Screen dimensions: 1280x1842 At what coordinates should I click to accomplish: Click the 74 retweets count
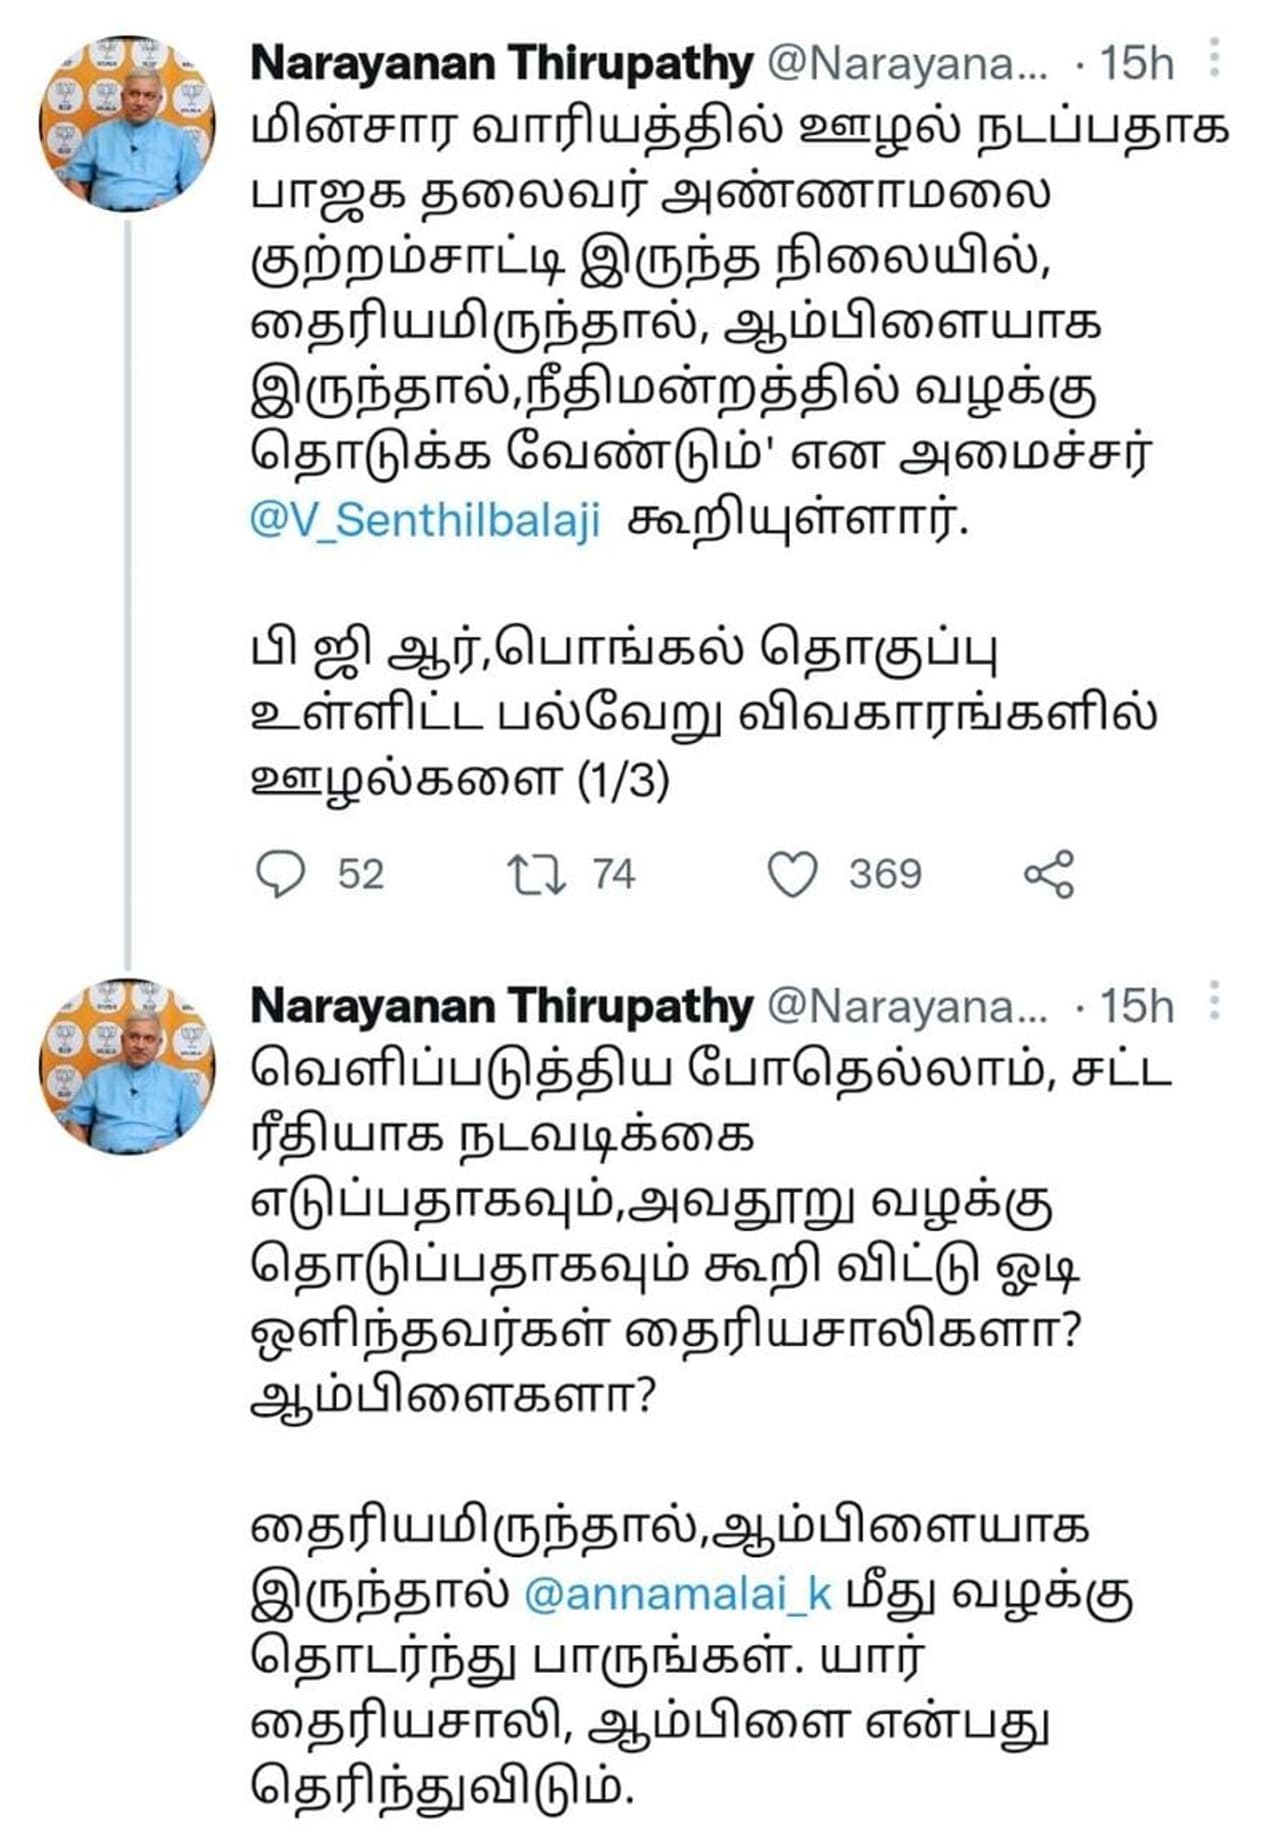(x=614, y=874)
